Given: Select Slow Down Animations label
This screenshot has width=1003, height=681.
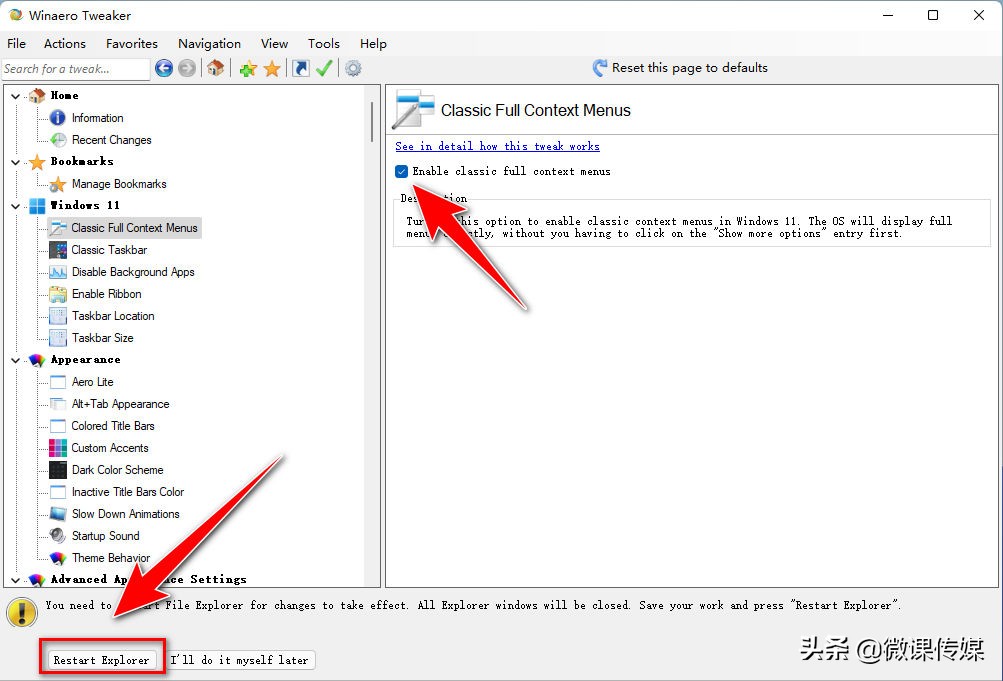Looking at the screenshot, I should coord(125,514).
